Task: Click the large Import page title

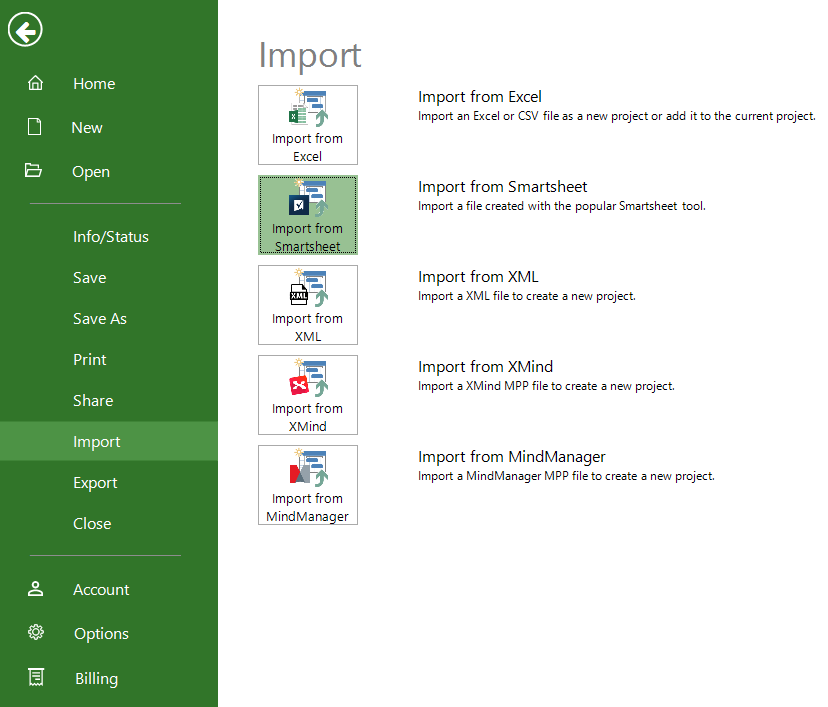Action: 309,55
